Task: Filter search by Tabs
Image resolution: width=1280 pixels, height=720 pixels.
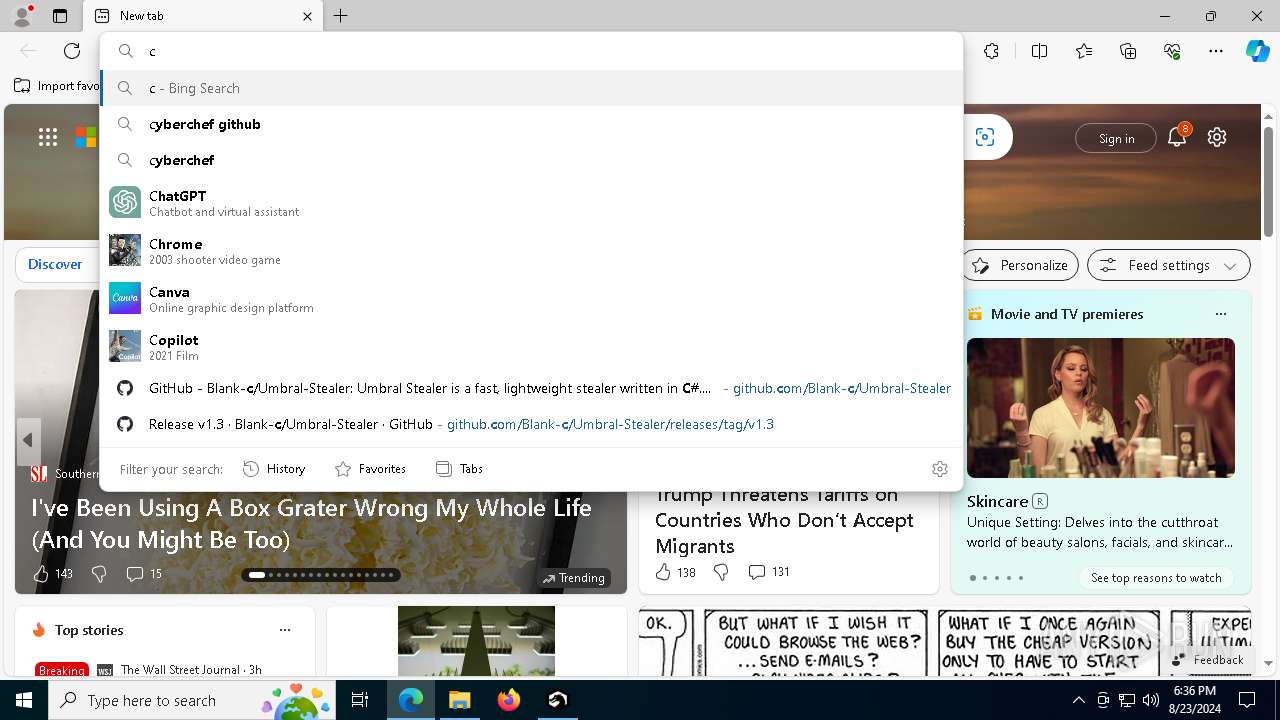Action: tap(459, 469)
